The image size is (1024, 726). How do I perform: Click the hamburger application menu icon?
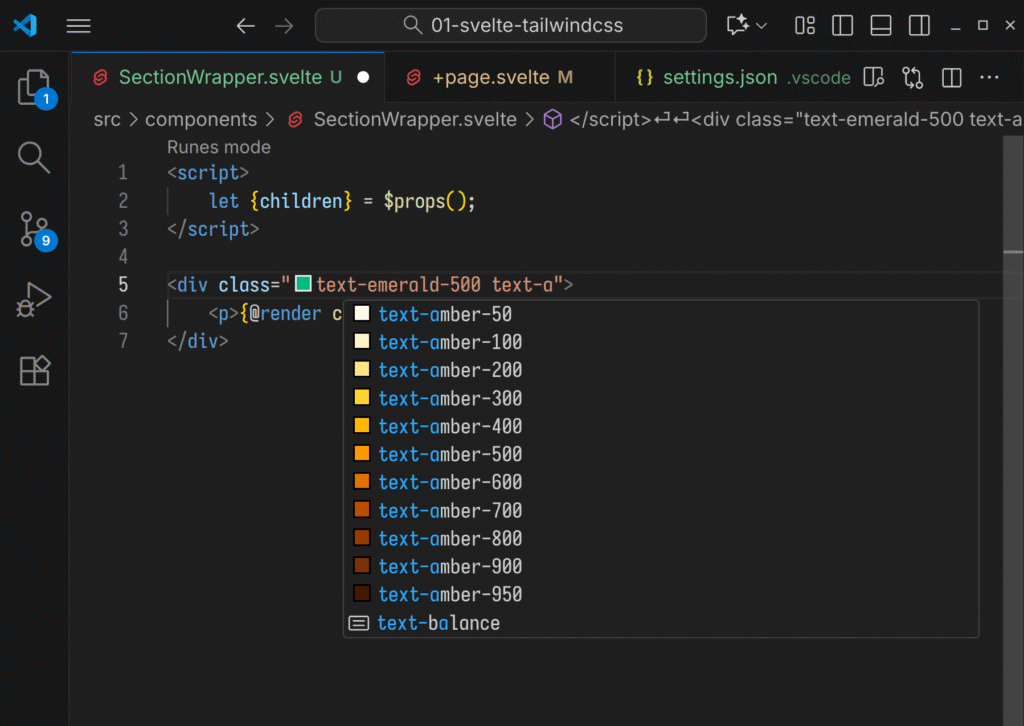point(79,26)
